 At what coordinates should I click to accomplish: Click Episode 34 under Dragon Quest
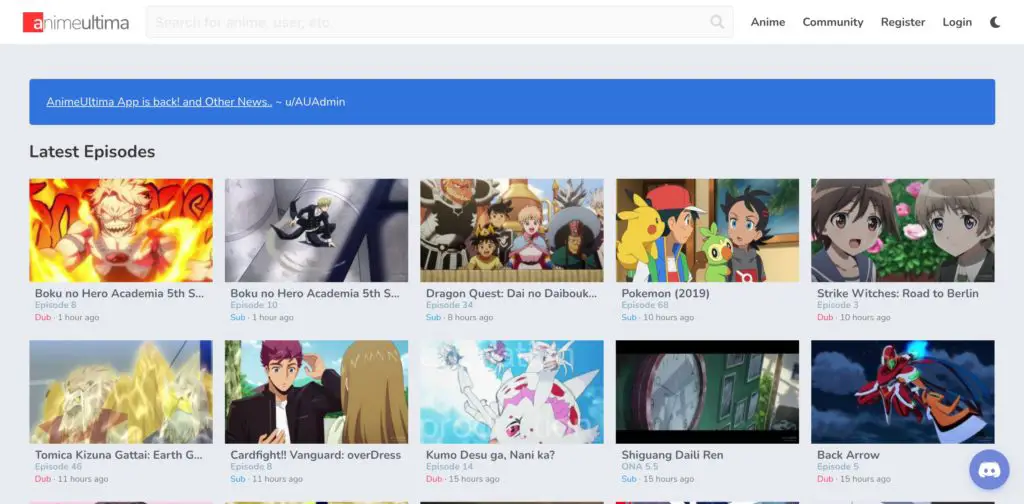[x=449, y=305]
